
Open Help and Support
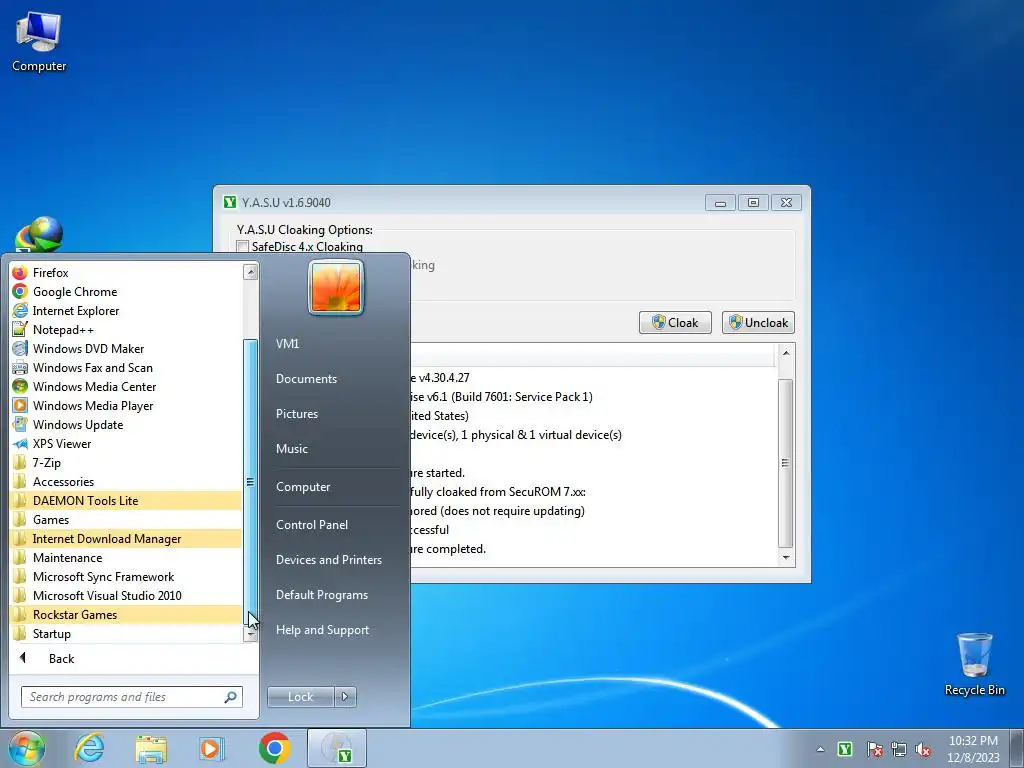point(322,630)
